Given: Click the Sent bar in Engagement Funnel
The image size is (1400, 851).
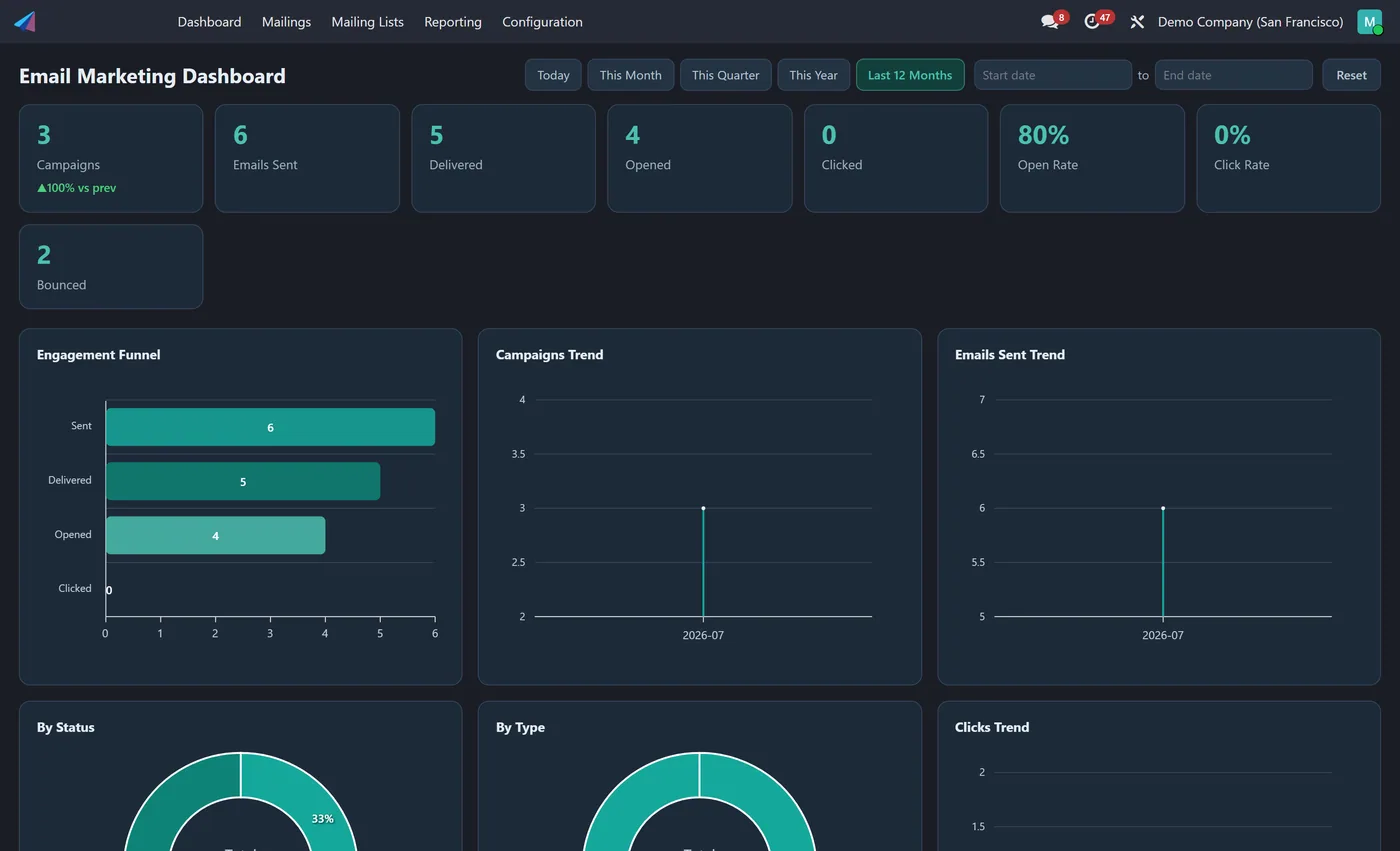Looking at the screenshot, I should tap(270, 427).
